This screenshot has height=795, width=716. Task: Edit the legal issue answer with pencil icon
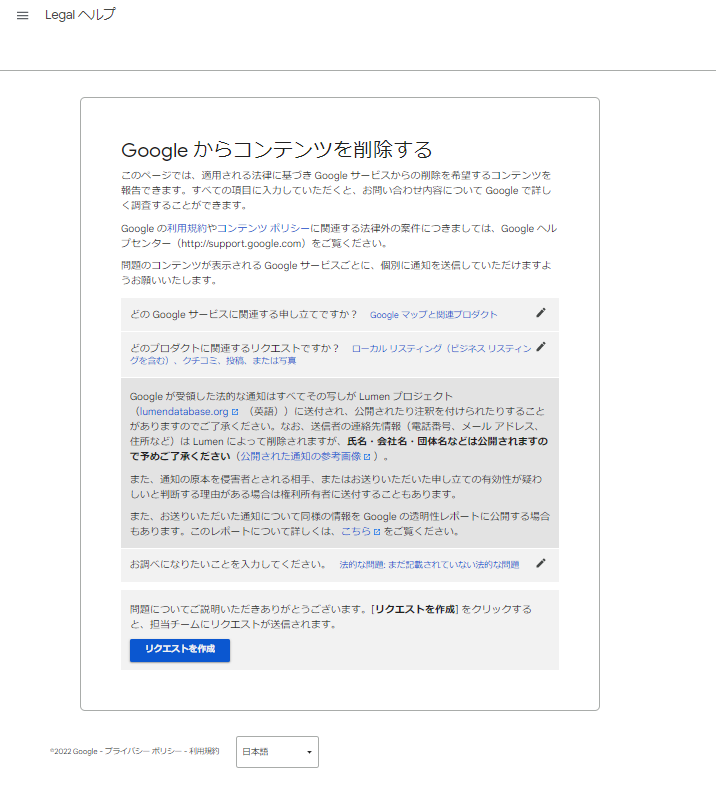point(541,563)
